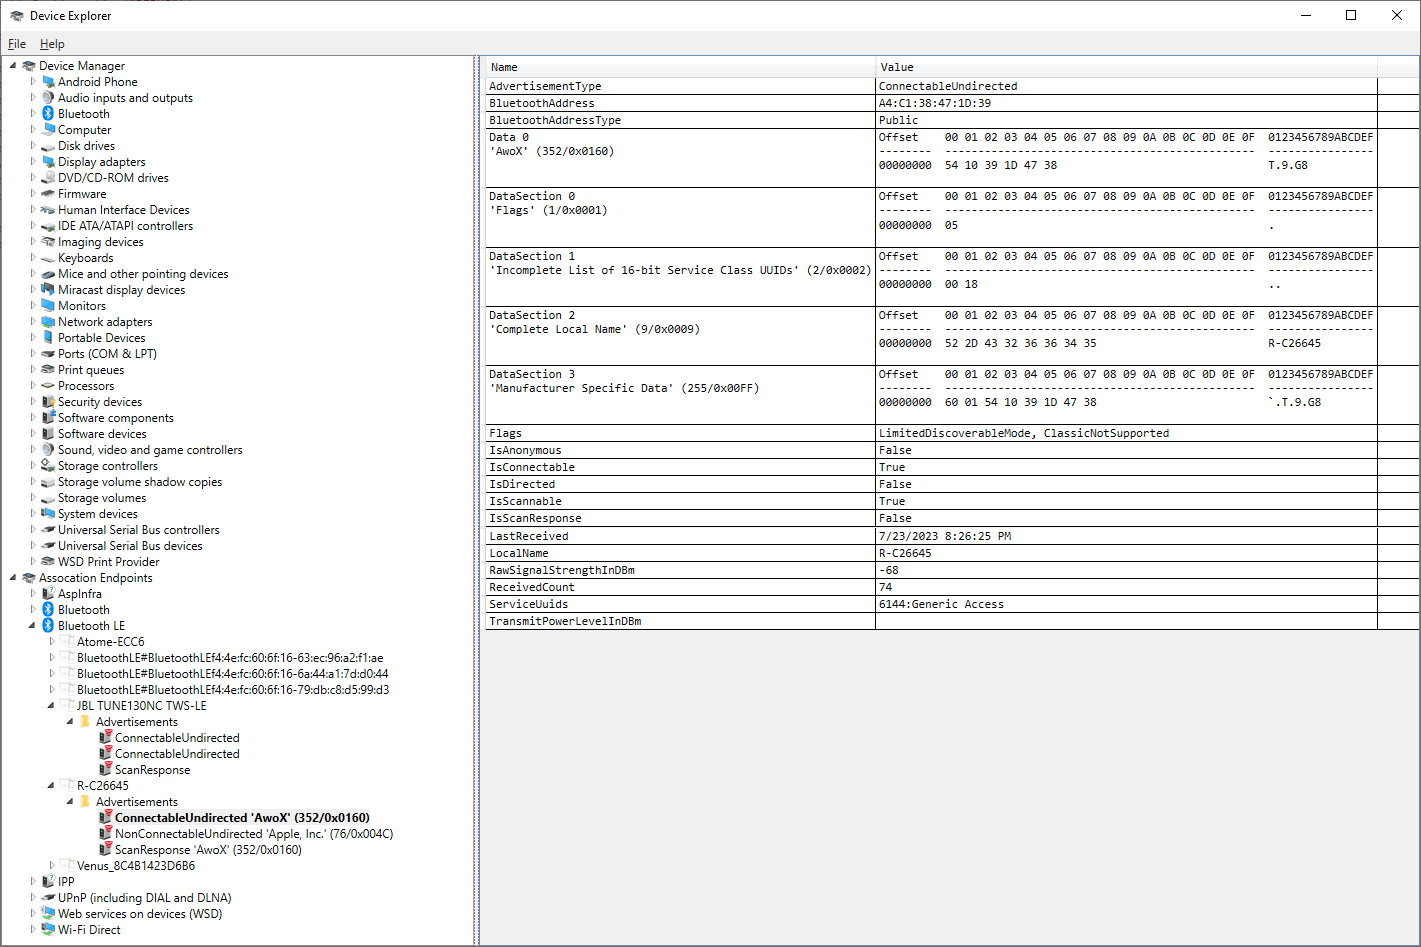Click the Display adapters icon
The height and width of the screenshot is (947, 1421).
coord(47,162)
